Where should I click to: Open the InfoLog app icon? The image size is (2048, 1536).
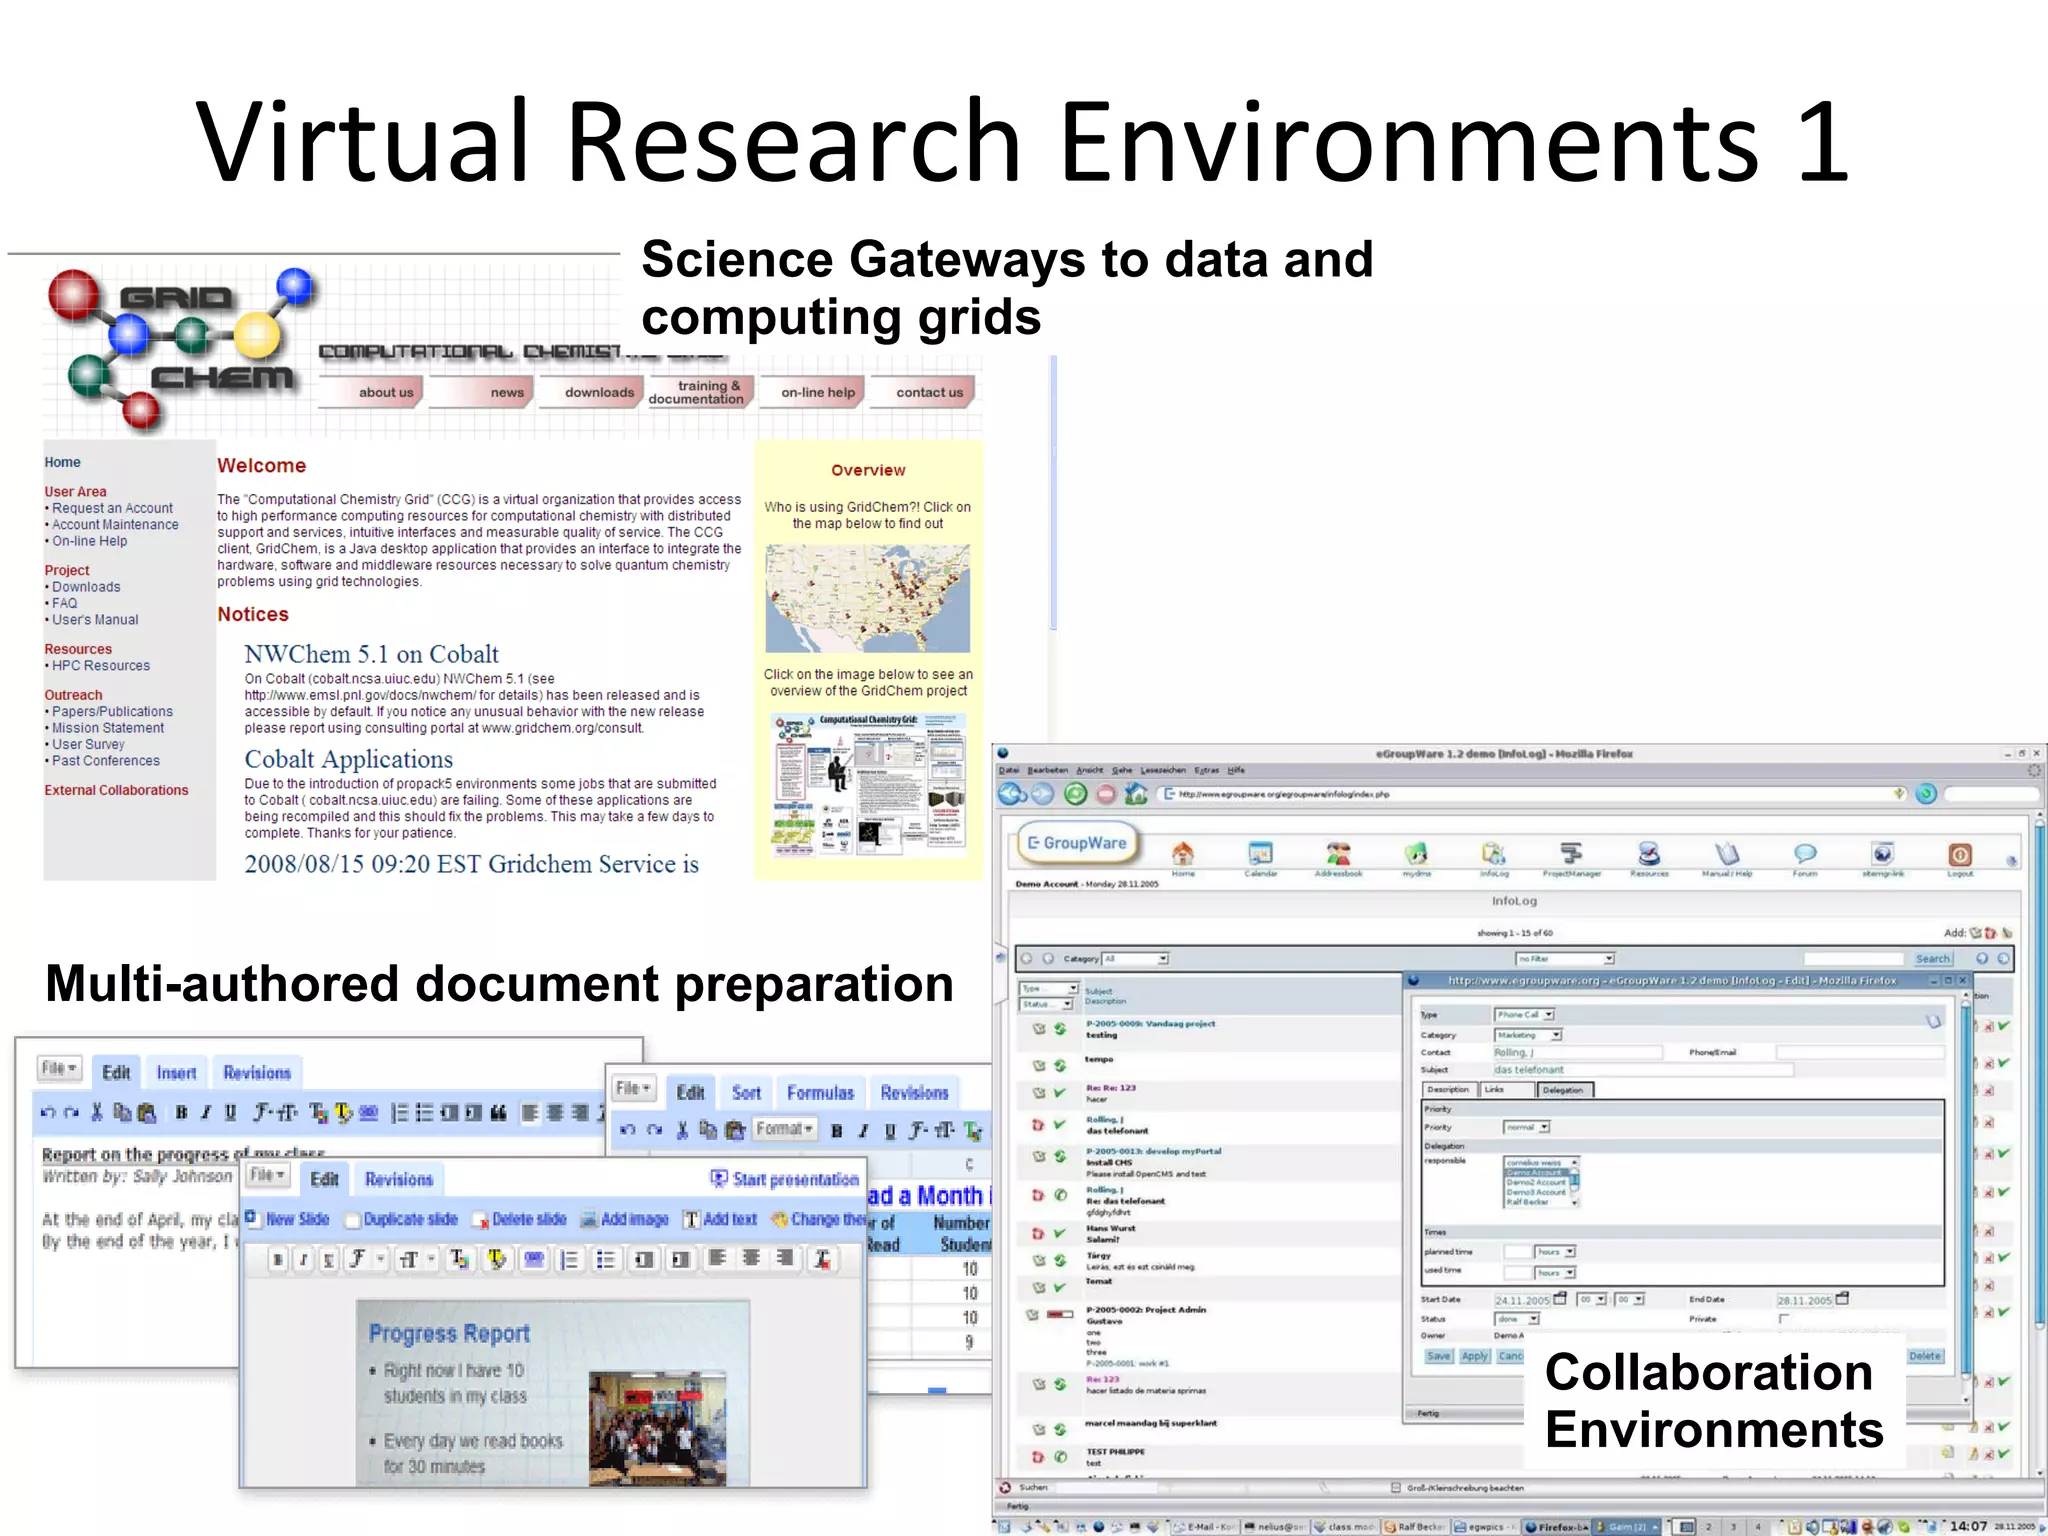coord(1494,853)
